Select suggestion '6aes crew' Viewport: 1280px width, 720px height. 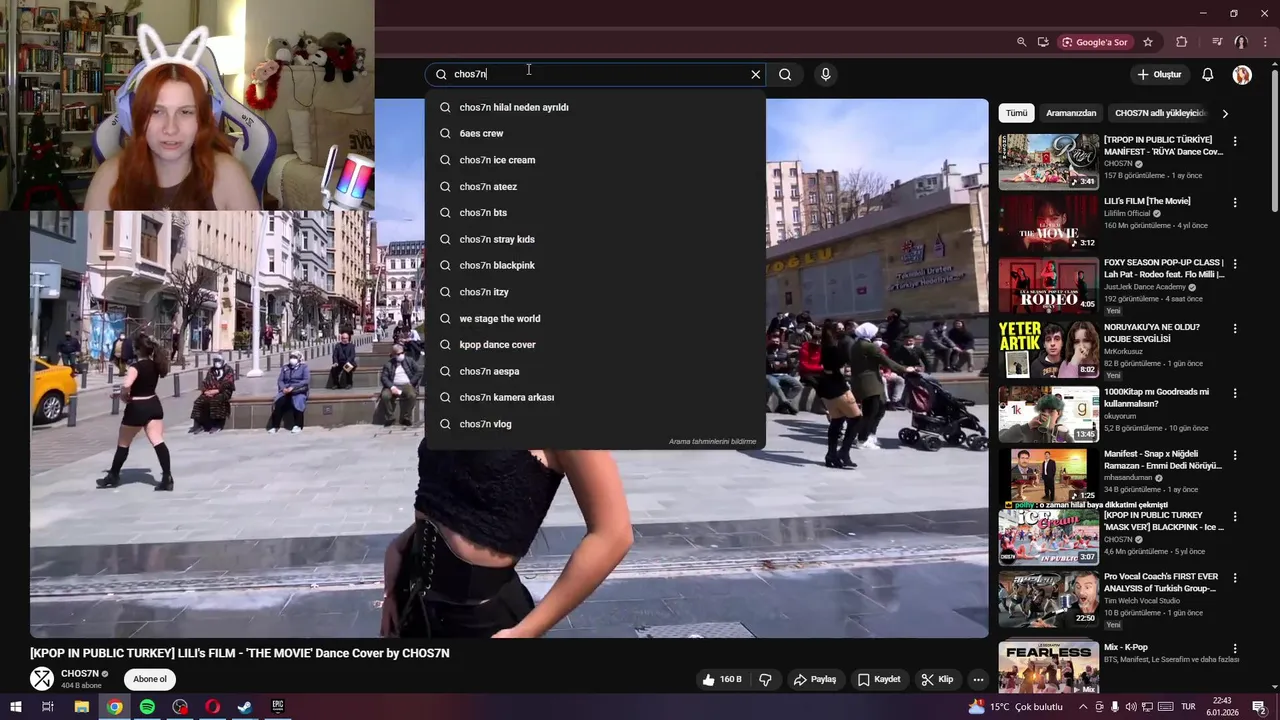click(595, 133)
